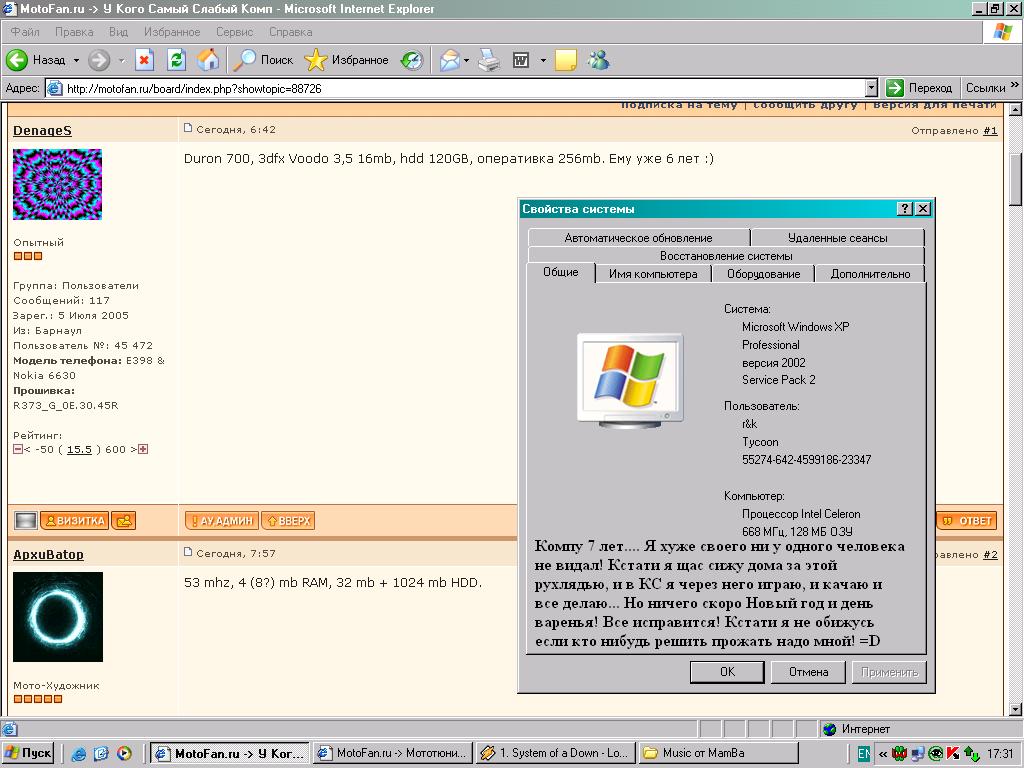Open the Вид menu
This screenshot has height=768, width=1024.
(118, 32)
